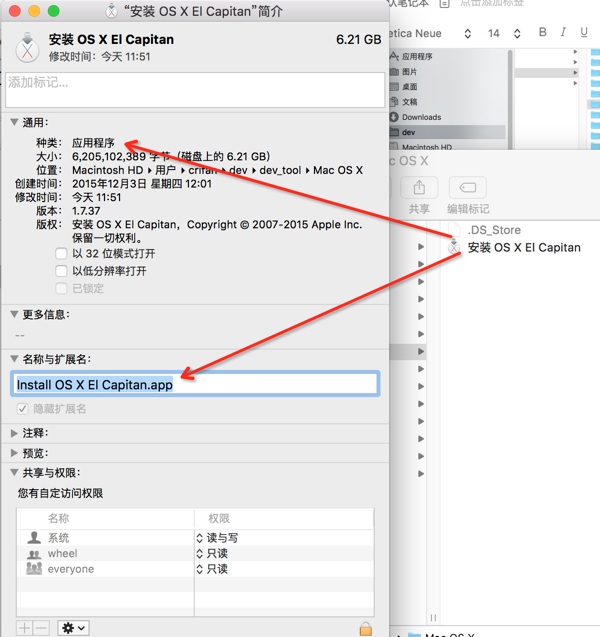Enable "以低分辨率打开" checkbox

61,271
